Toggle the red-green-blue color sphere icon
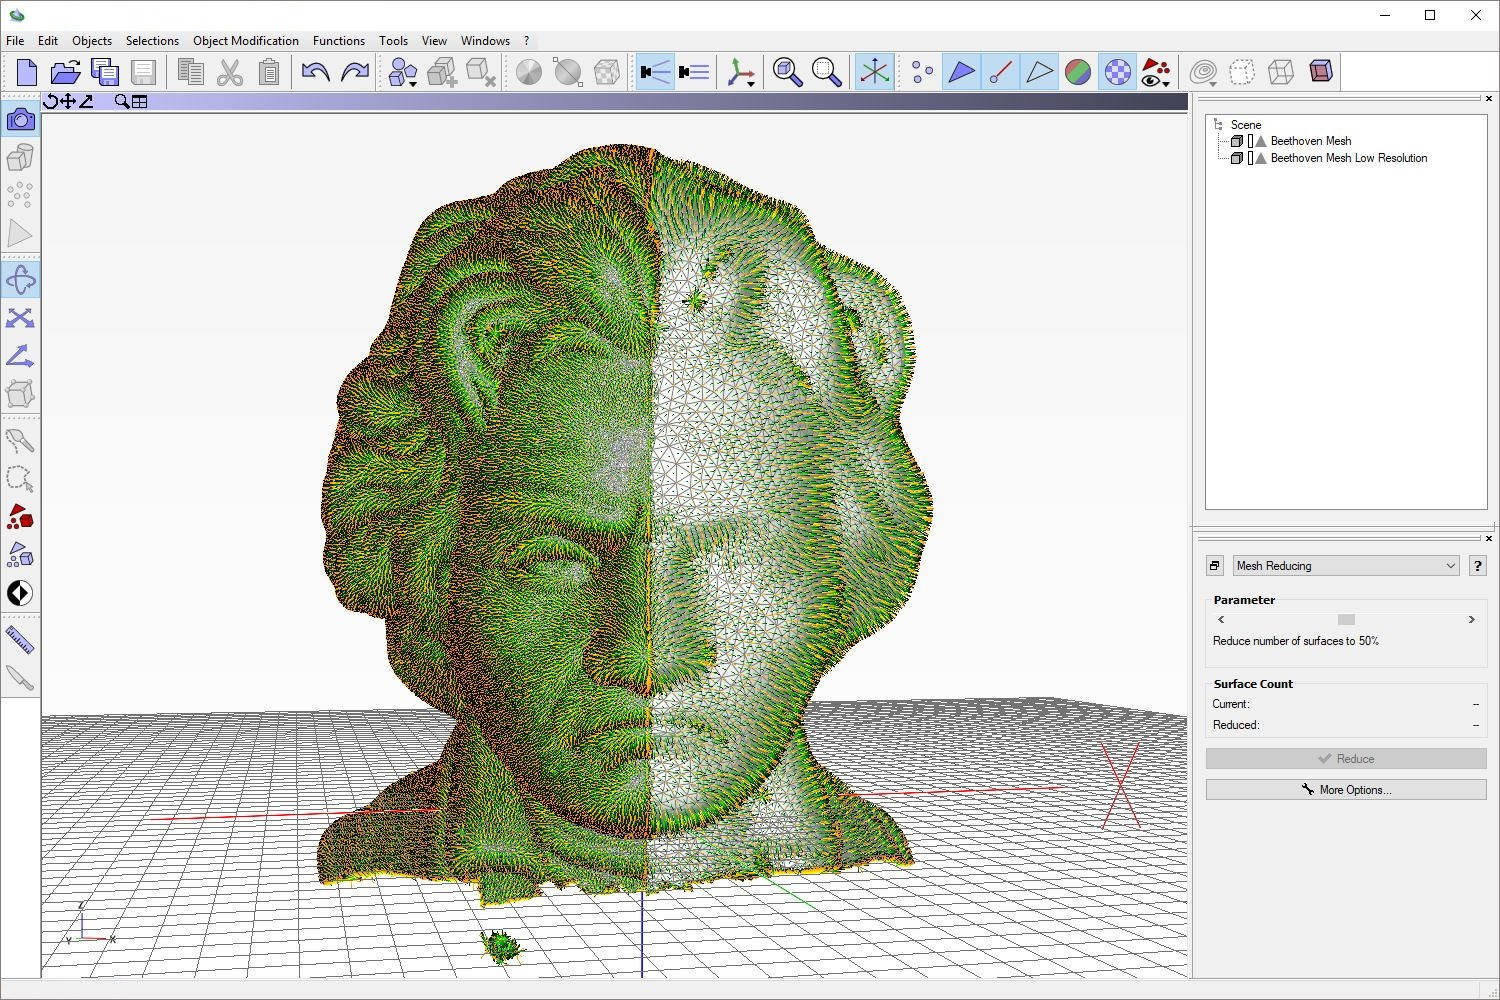 coord(1078,72)
